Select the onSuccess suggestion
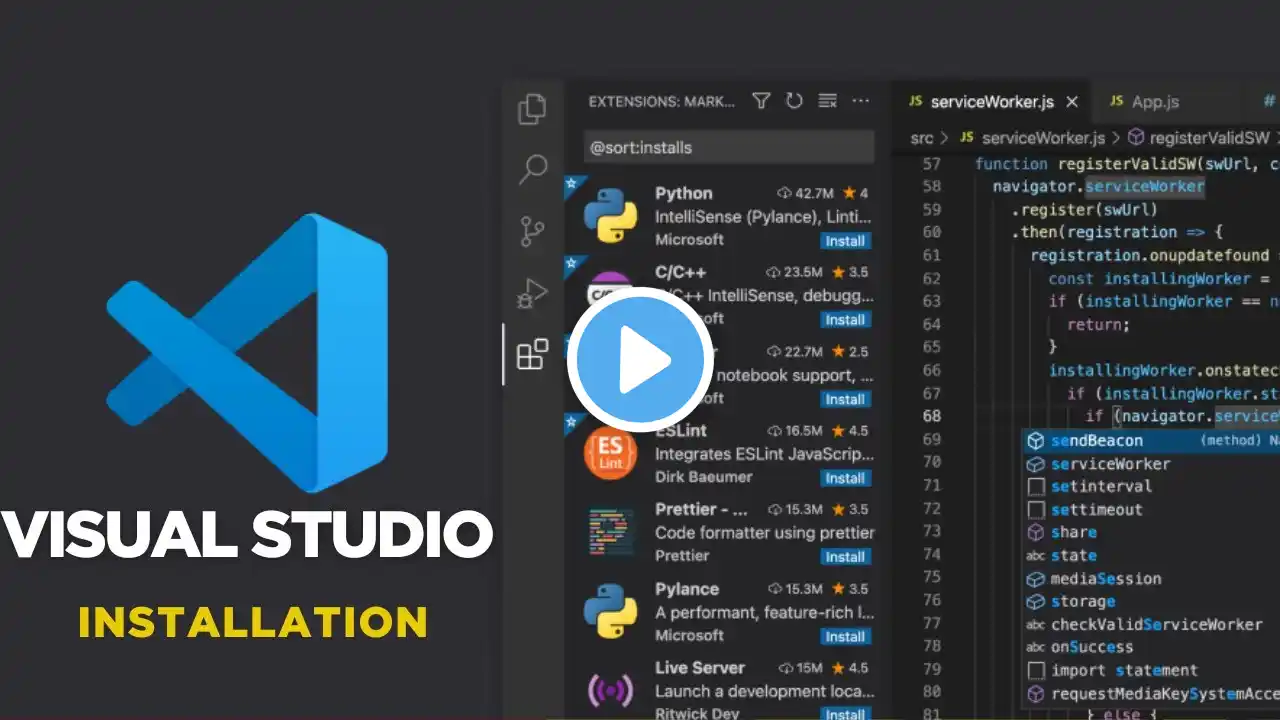 click(1151, 648)
